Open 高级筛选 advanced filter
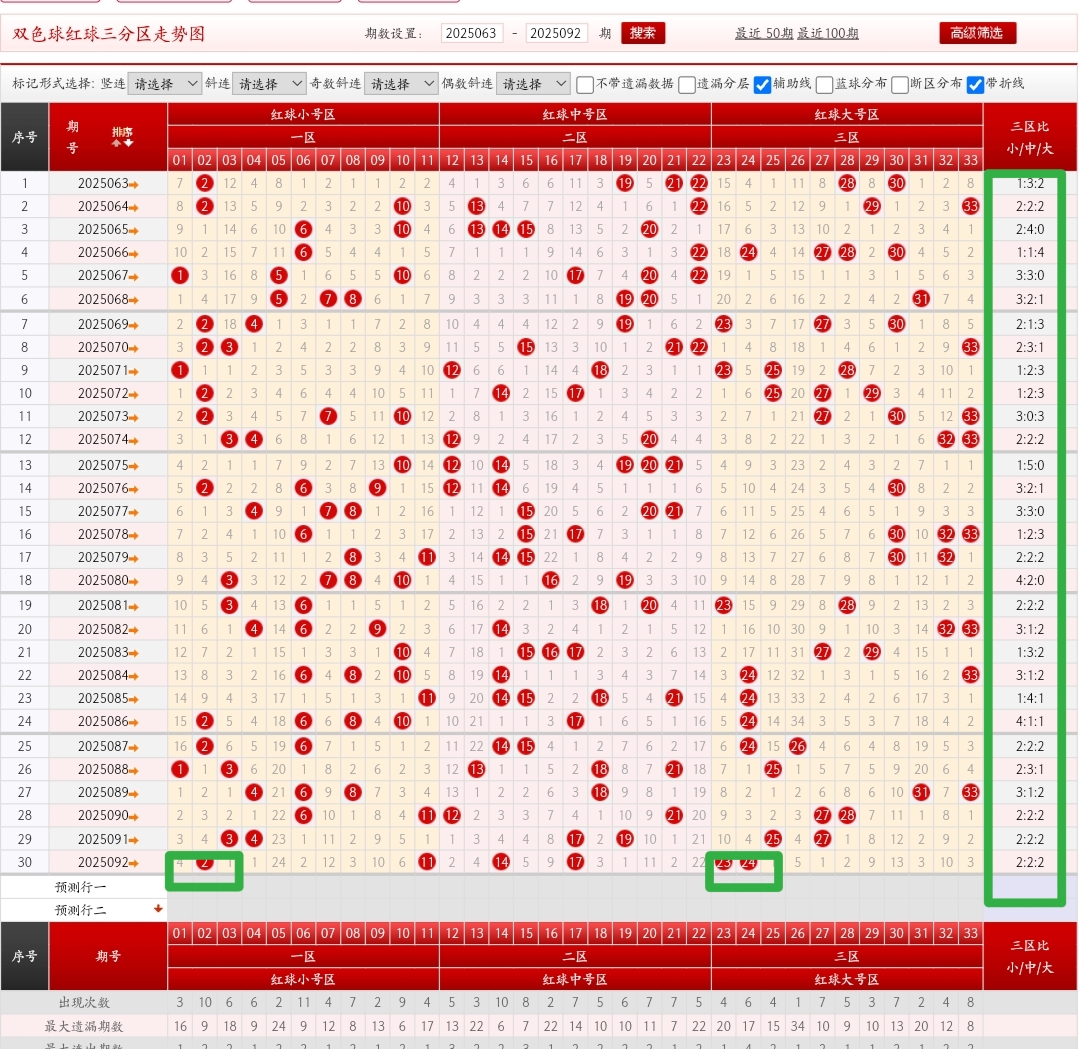The image size is (1080, 1049). click(x=977, y=33)
